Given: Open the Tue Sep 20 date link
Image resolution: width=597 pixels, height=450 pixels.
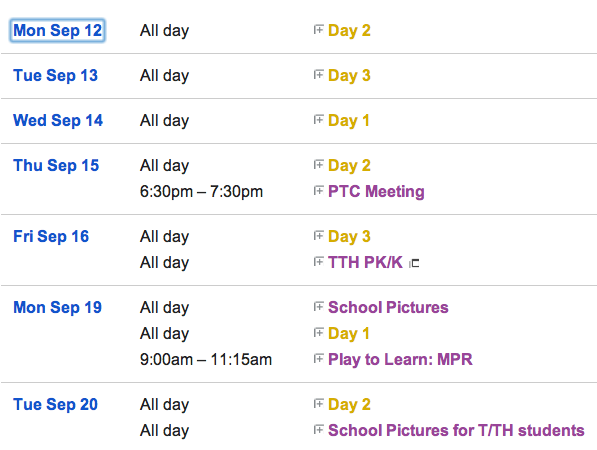Looking at the screenshot, I should click(x=56, y=404).
